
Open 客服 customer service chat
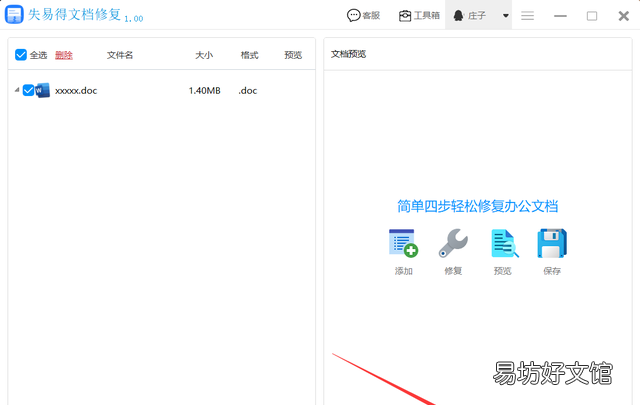[363, 16]
